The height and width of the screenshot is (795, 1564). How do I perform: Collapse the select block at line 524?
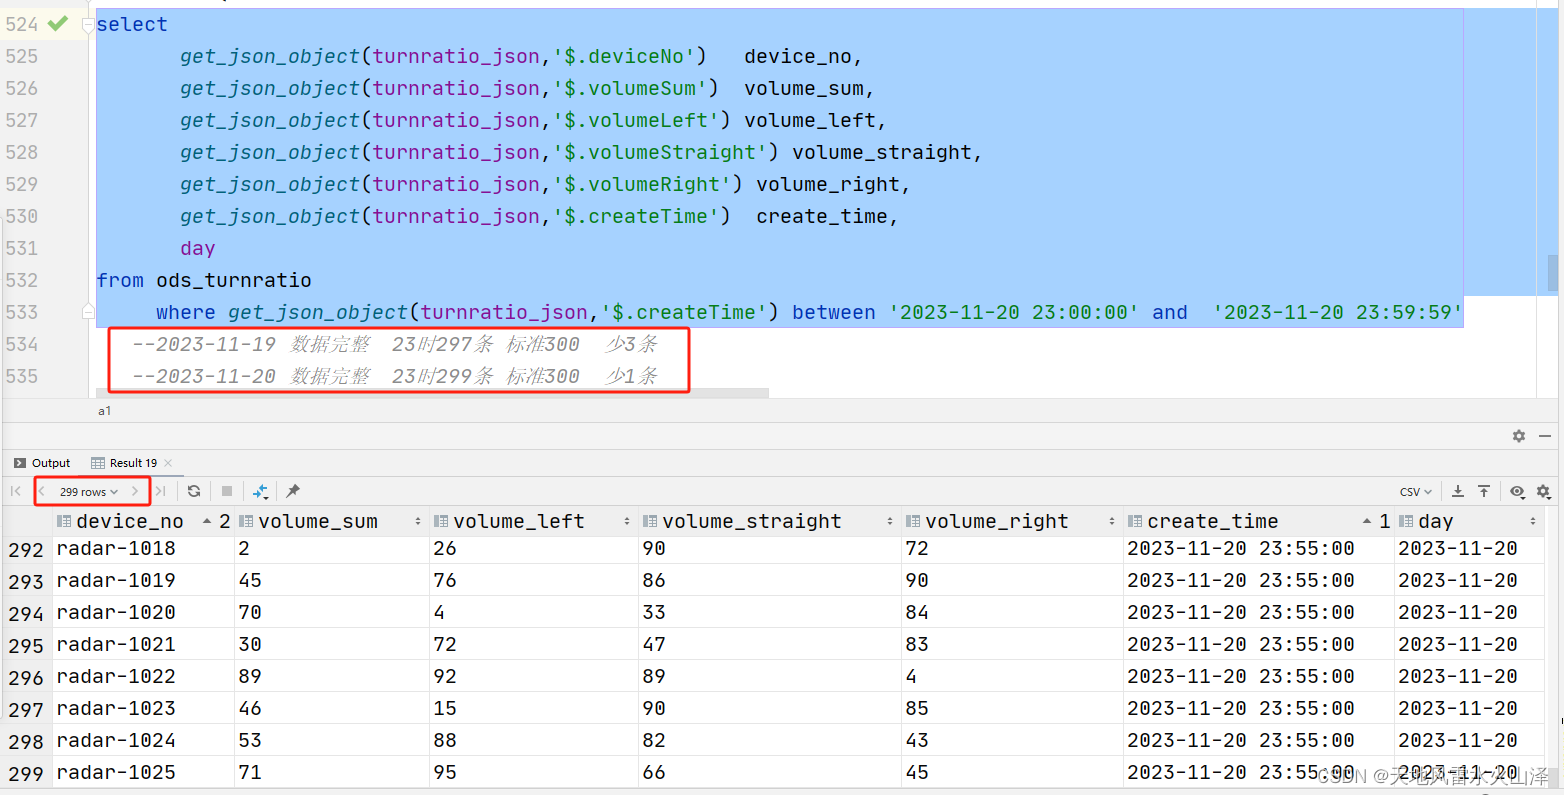tap(88, 24)
